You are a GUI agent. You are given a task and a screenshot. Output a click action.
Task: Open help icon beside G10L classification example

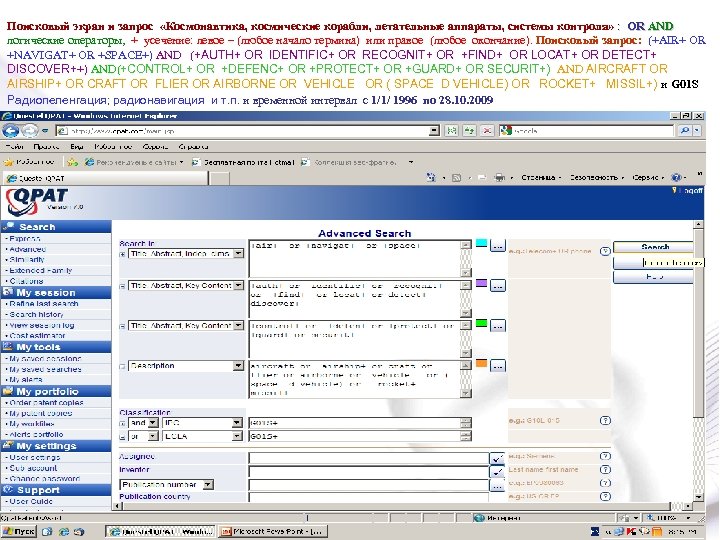(x=605, y=421)
